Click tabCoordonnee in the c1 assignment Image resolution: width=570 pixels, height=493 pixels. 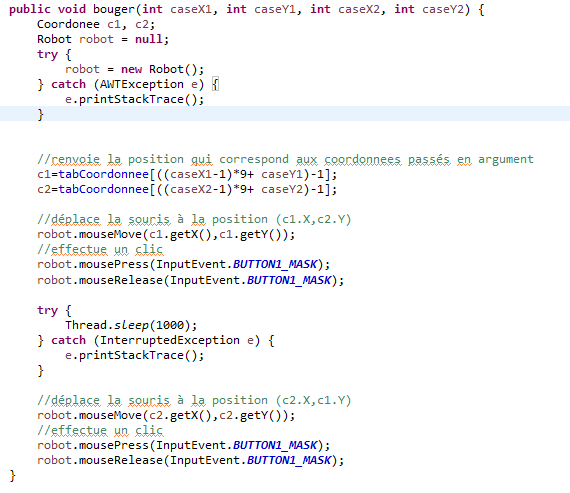(x=104, y=174)
